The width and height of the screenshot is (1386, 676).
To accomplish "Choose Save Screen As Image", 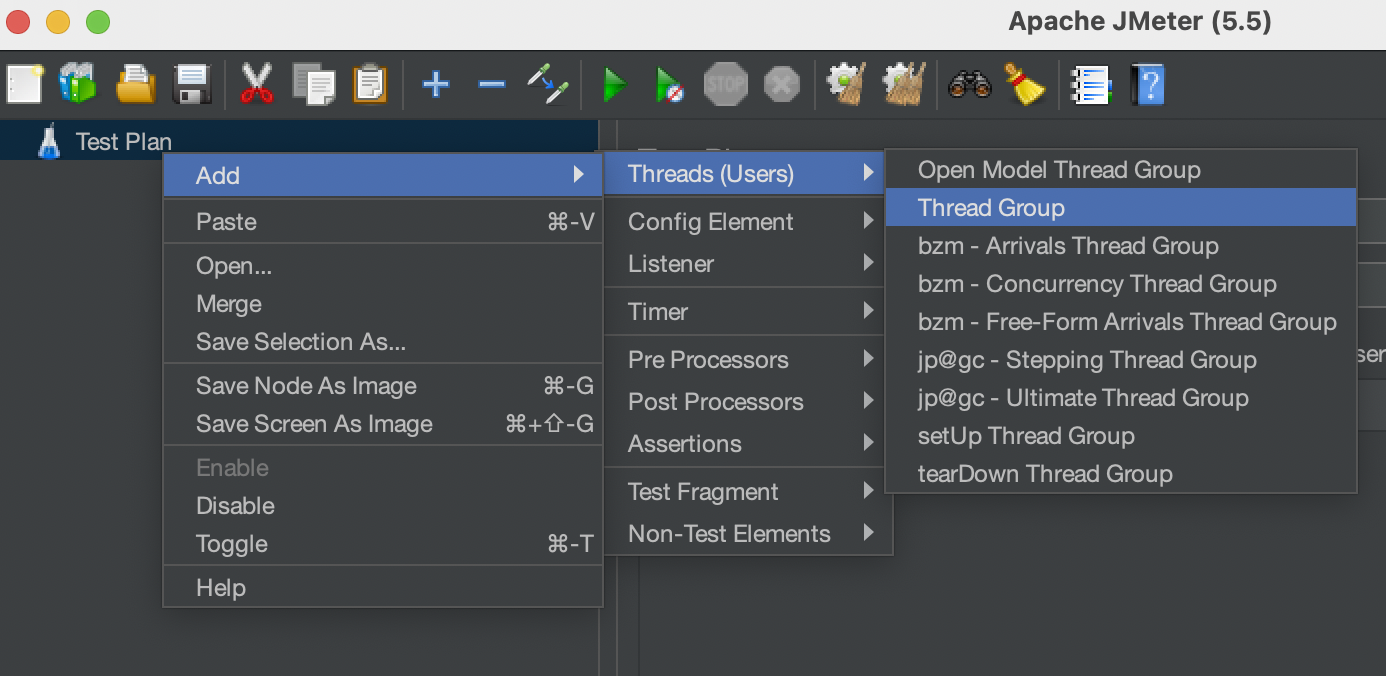I will point(383,424).
